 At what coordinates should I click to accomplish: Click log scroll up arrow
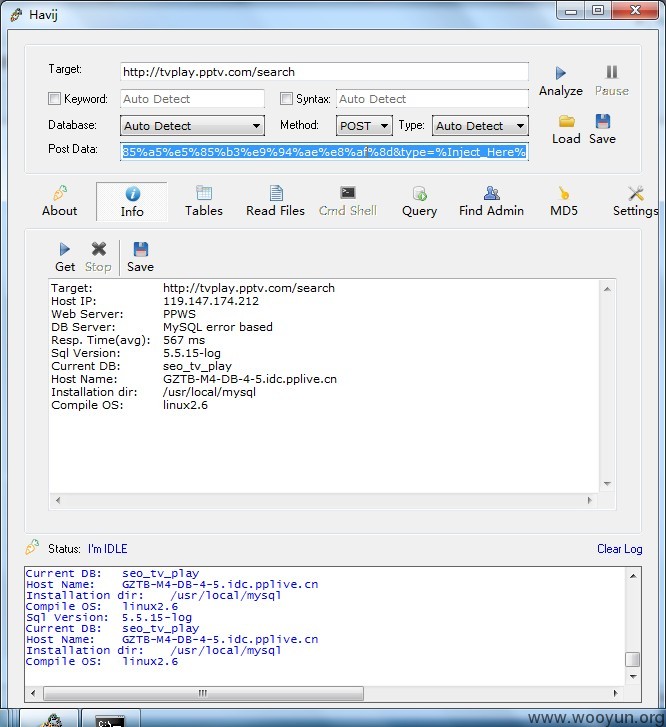click(x=633, y=576)
